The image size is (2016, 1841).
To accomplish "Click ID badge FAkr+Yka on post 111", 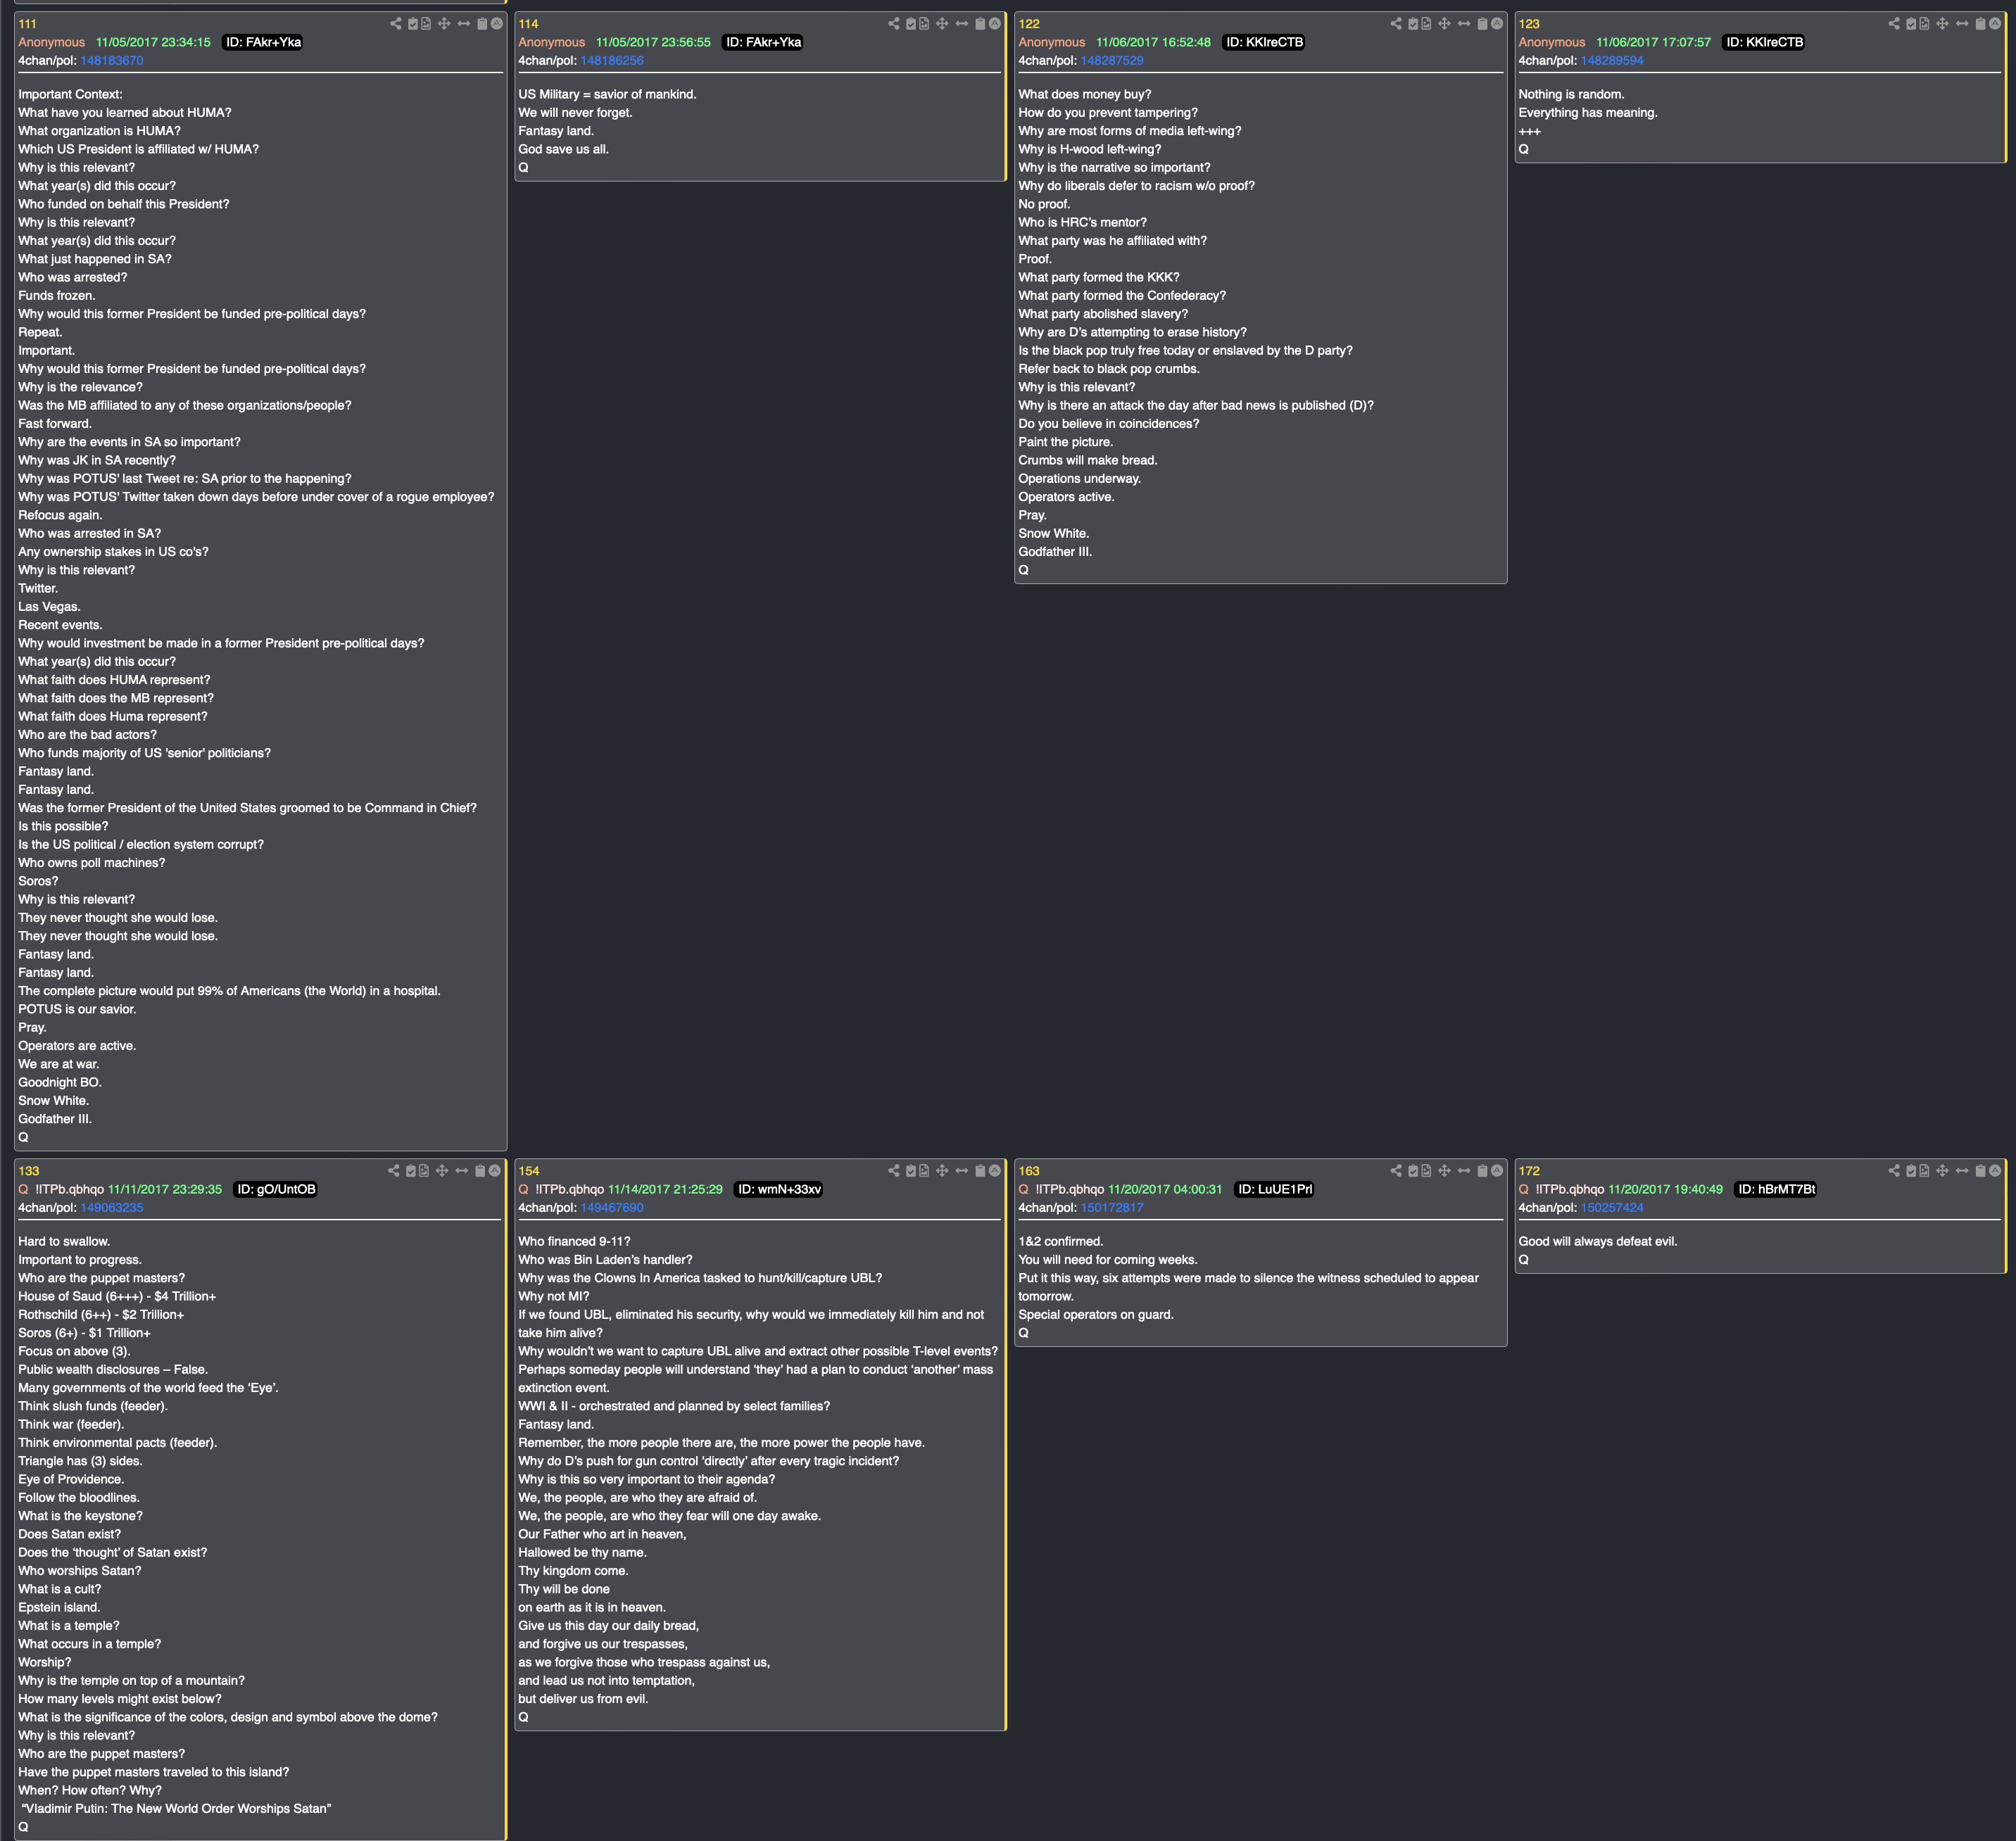I will click(x=263, y=42).
